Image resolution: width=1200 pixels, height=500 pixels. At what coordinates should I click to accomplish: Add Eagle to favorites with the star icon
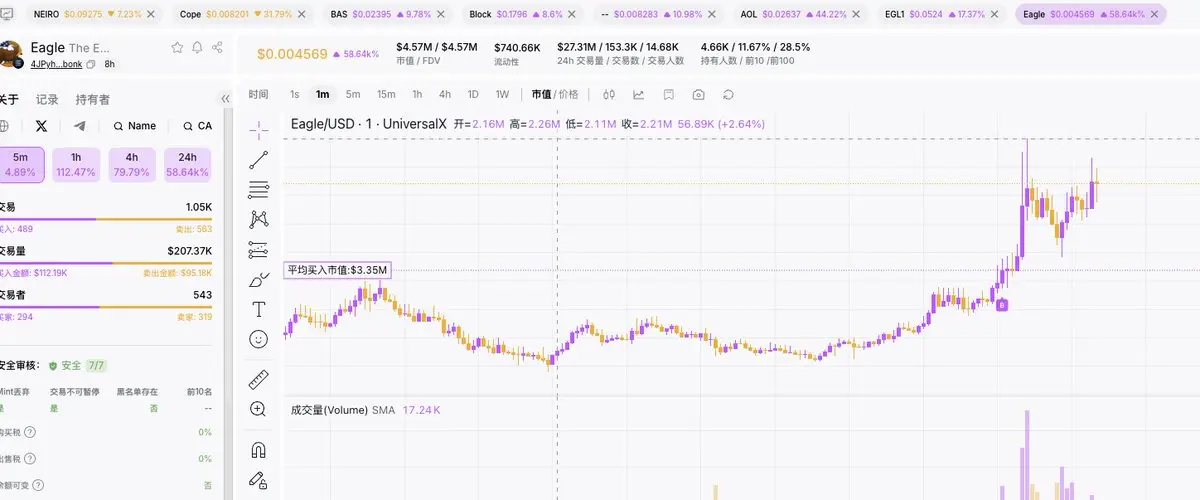coord(177,48)
